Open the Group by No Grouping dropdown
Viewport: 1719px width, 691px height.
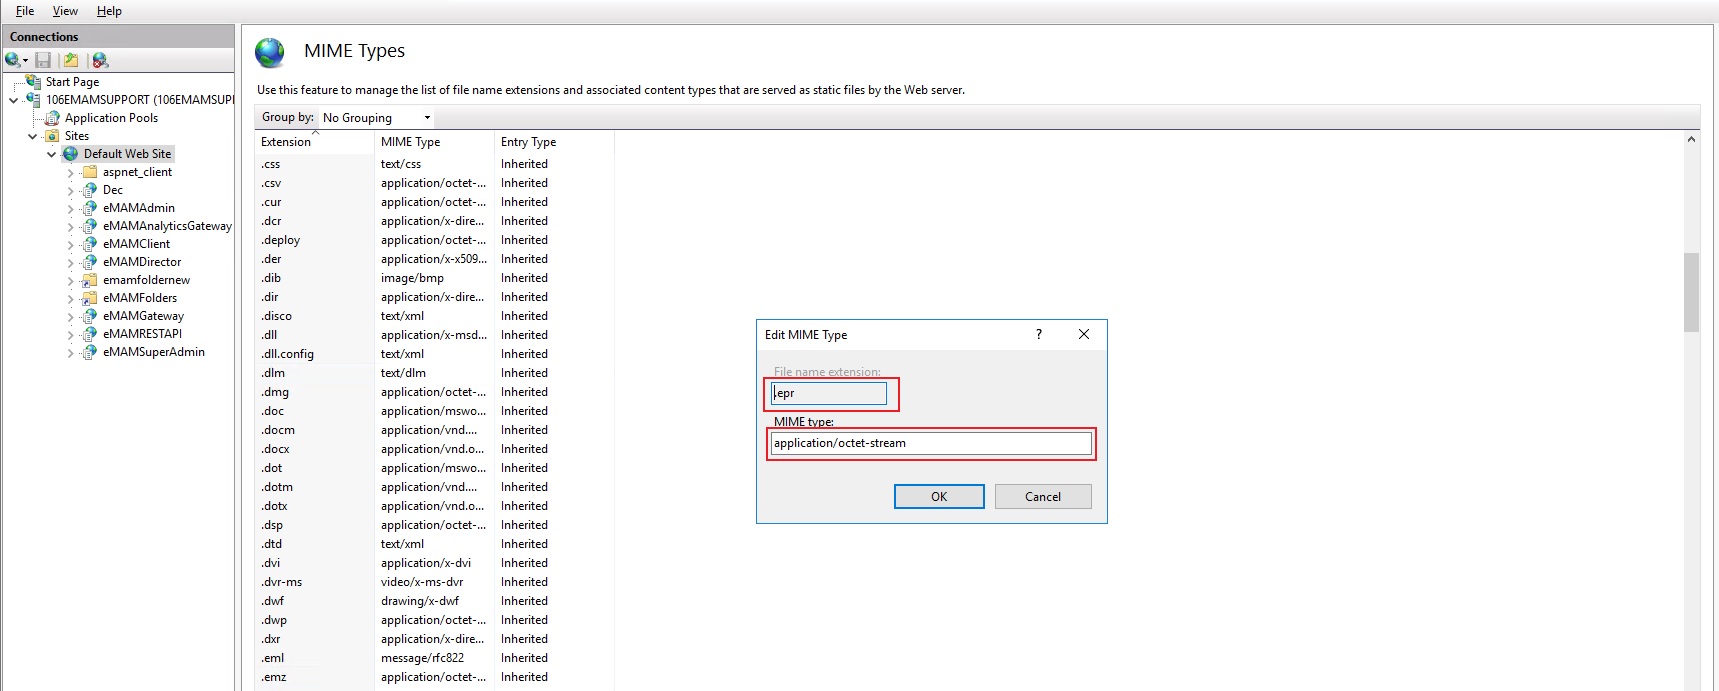click(x=377, y=118)
